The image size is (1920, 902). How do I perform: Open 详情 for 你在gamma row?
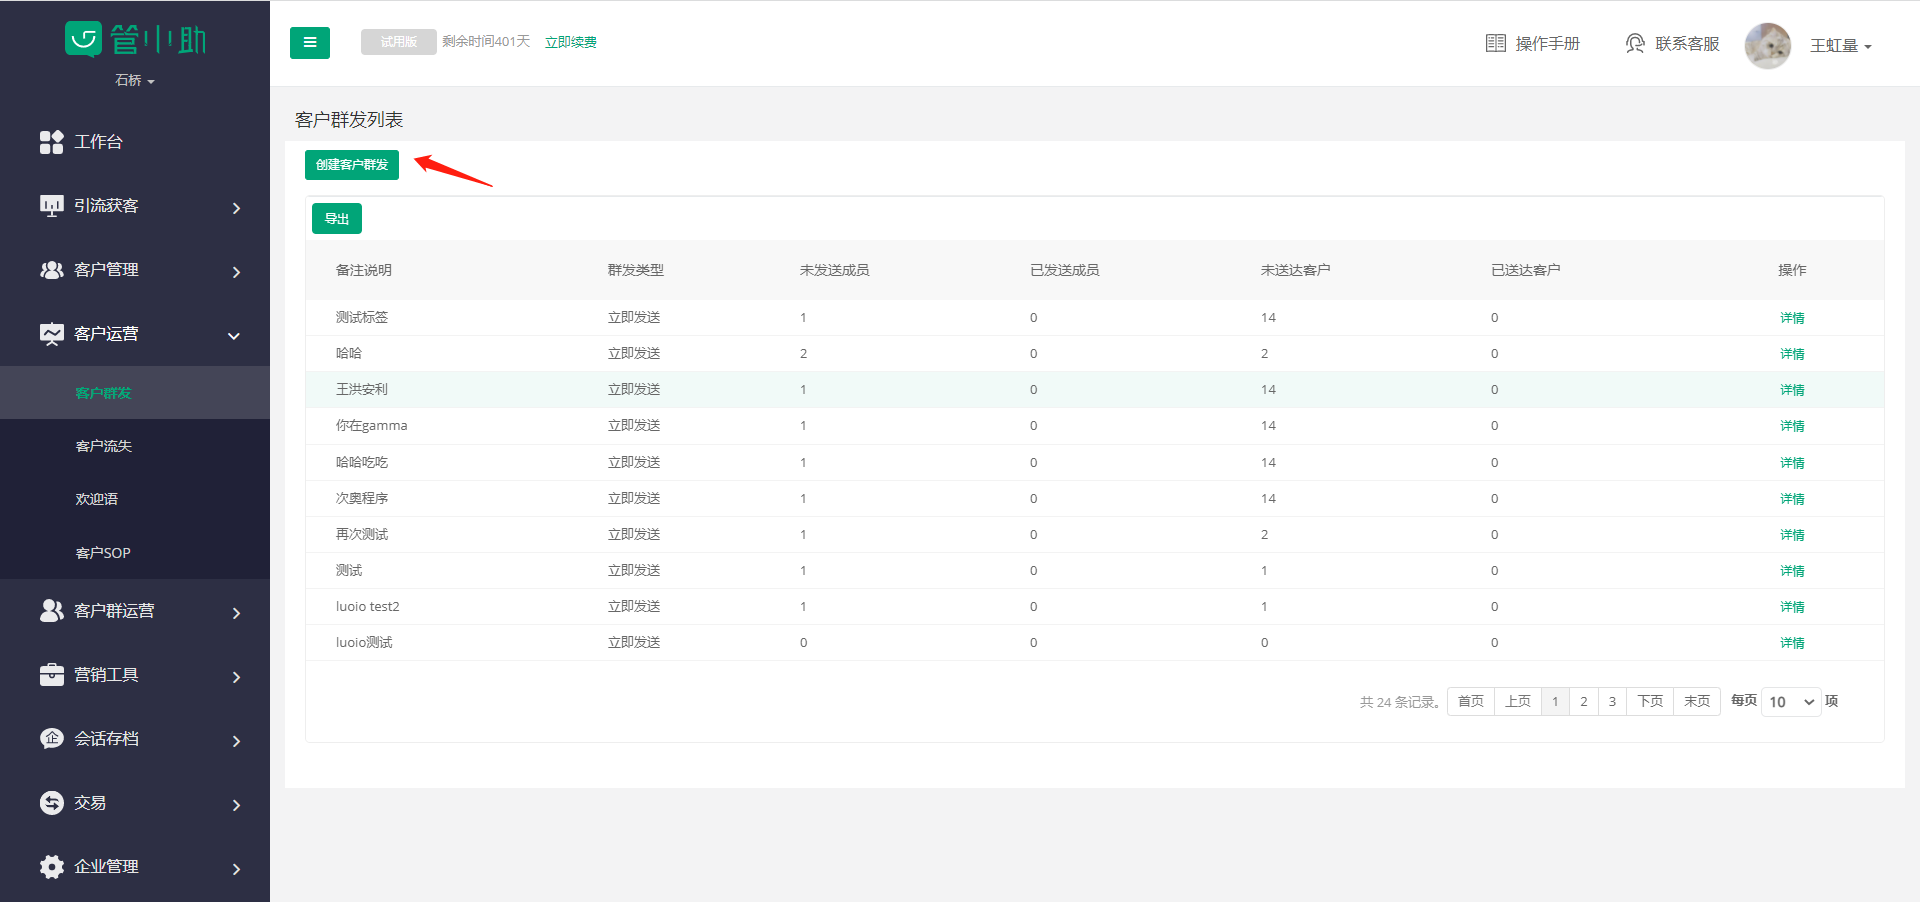pyautogui.click(x=1792, y=426)
